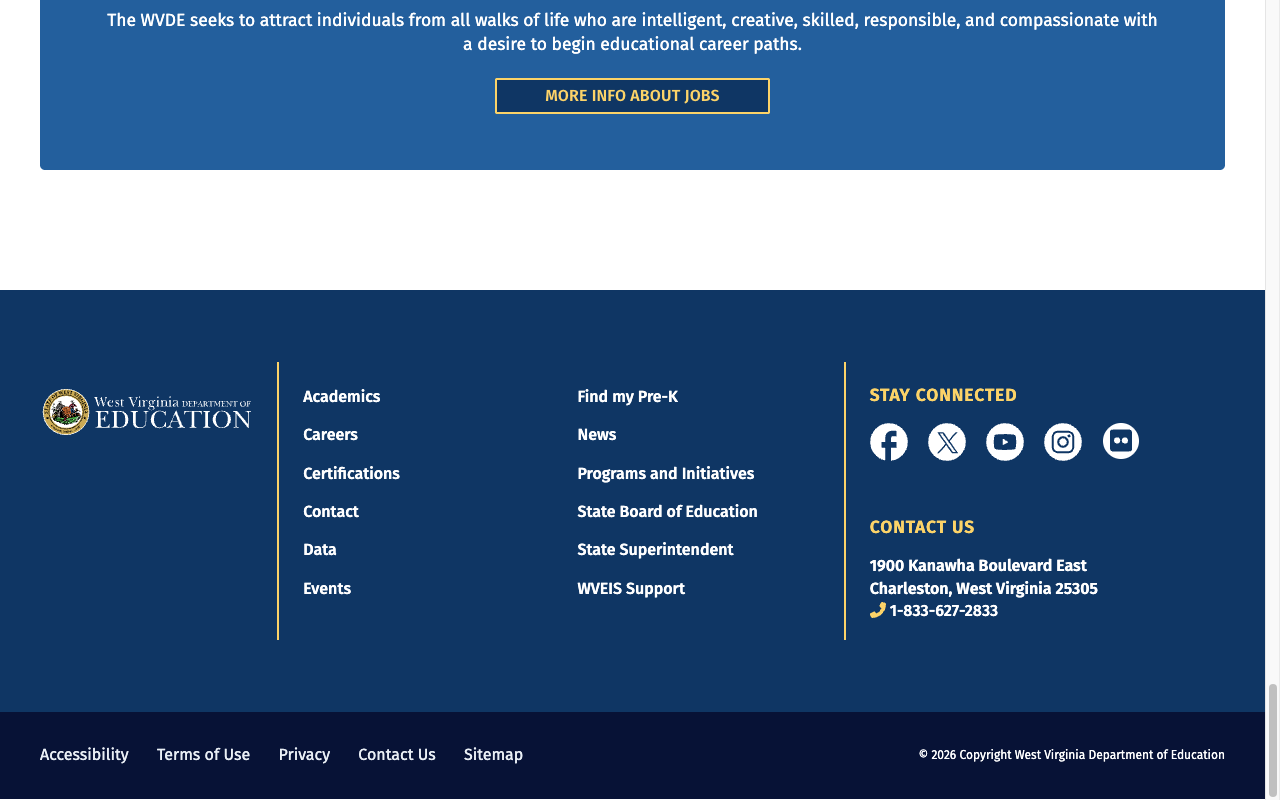Viewport: 1280px width, 800px height.
Task: Open the Sitemap link
Action: tap(493, 755)
